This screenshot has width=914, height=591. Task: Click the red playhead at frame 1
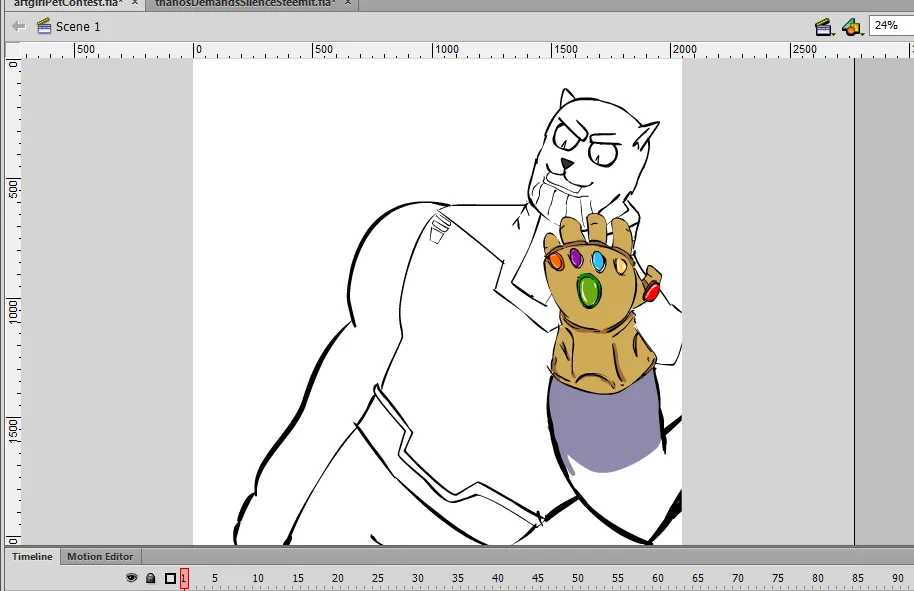[x=184, y=578]
